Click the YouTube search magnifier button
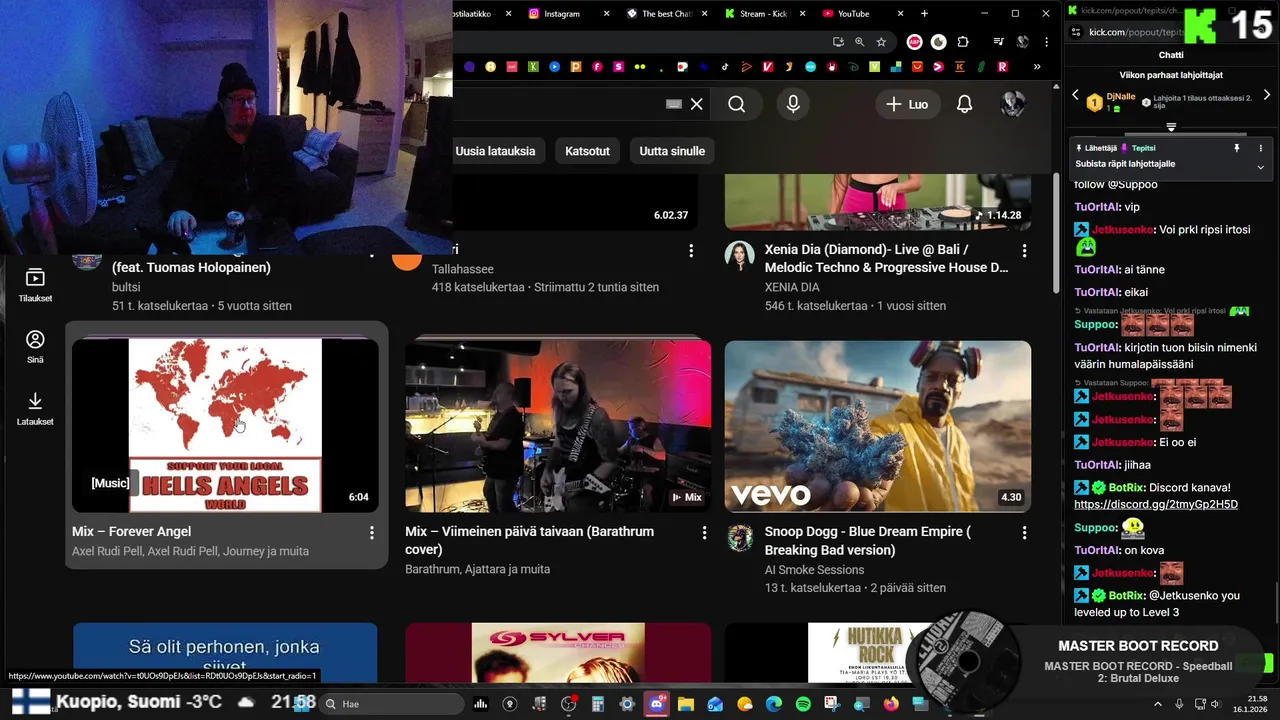This screenshot has width=1280, height=720. 737,104
